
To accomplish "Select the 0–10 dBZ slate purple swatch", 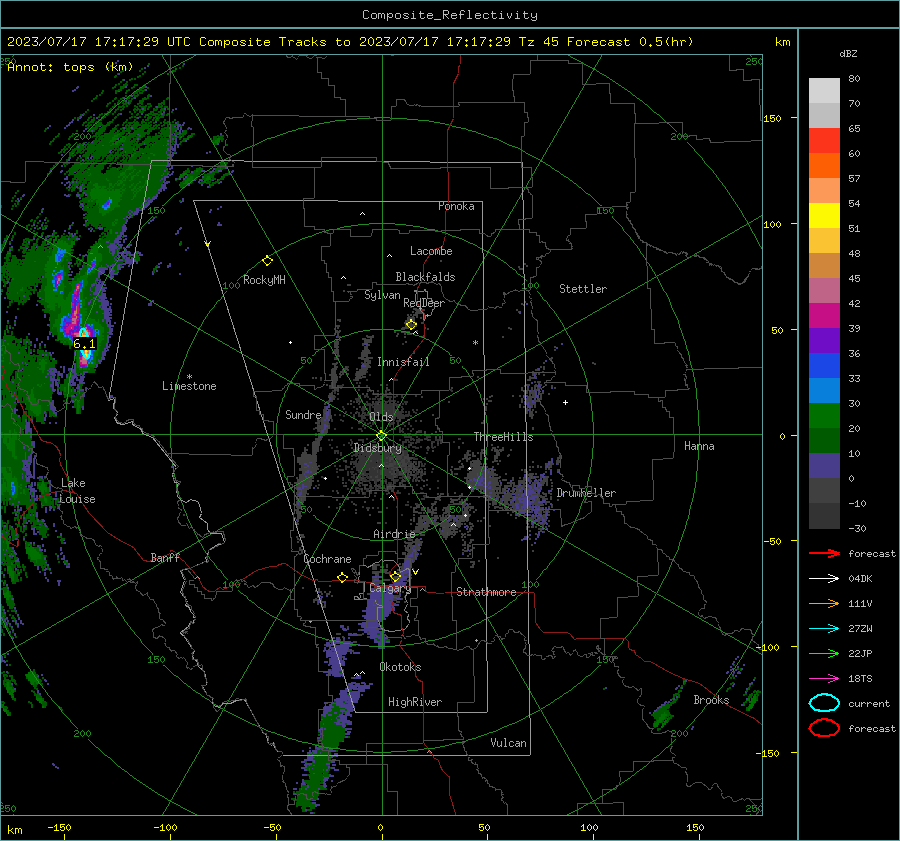I will pyautogui.click(x=824, y=466).
